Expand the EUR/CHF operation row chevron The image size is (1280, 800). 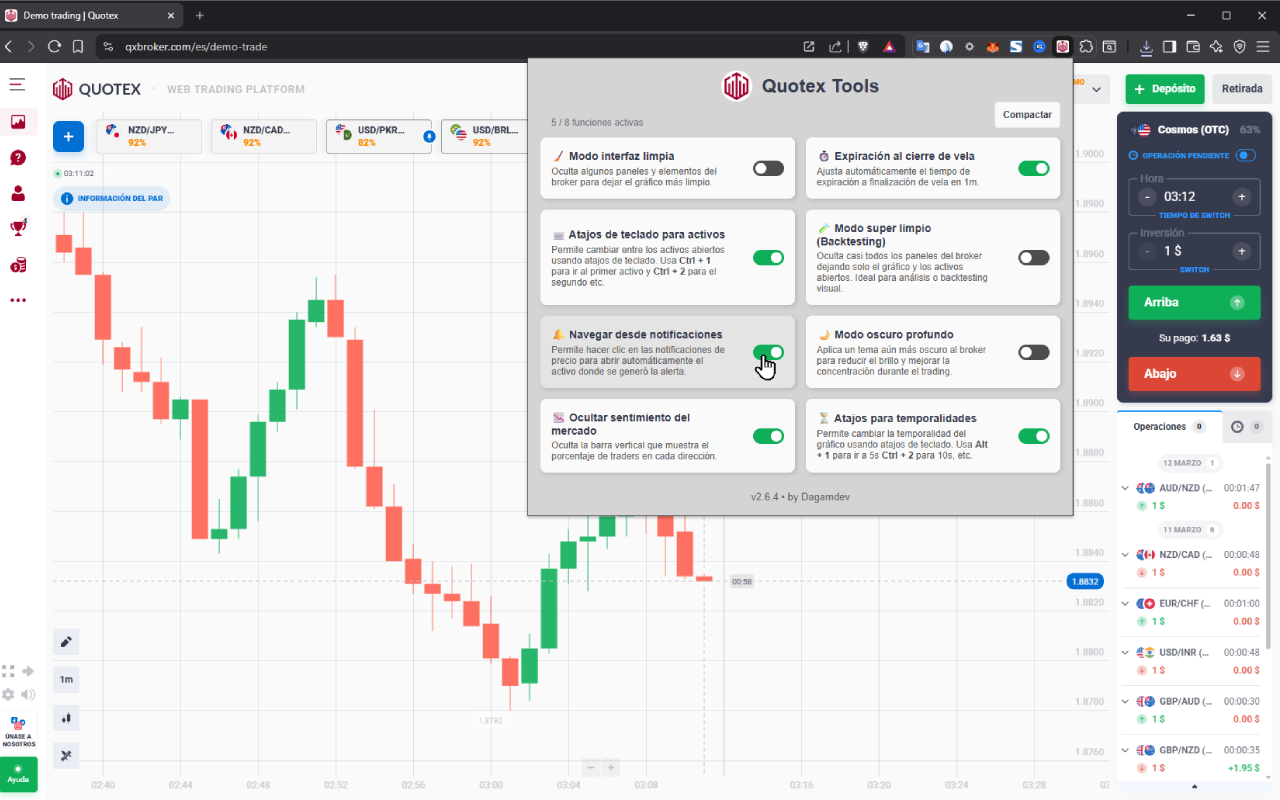pos(1125,604)
